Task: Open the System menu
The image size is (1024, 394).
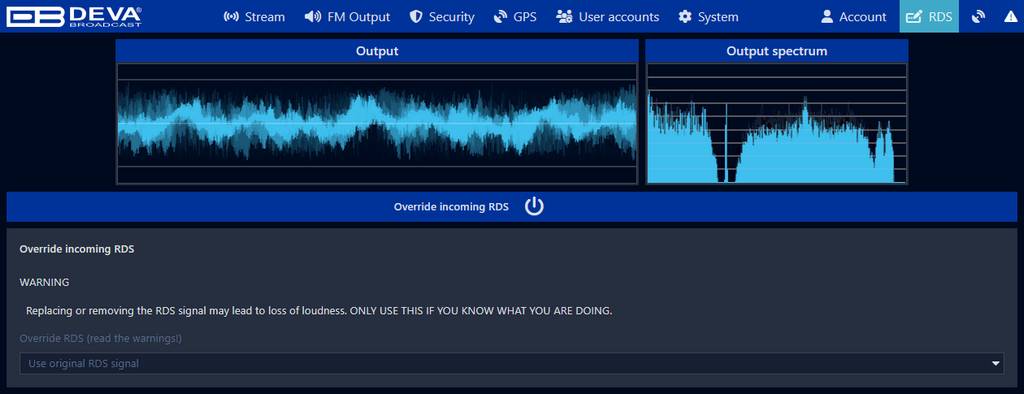Action: point(708,17)
